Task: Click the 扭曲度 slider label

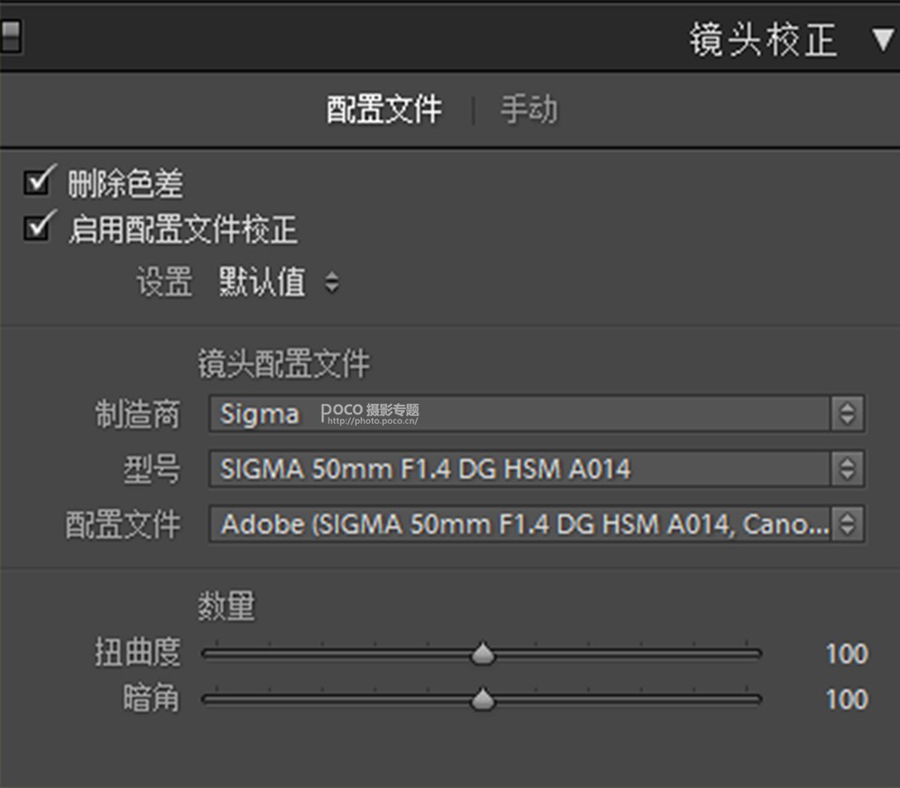Action: pyautogui.click(x=137, y=653)
